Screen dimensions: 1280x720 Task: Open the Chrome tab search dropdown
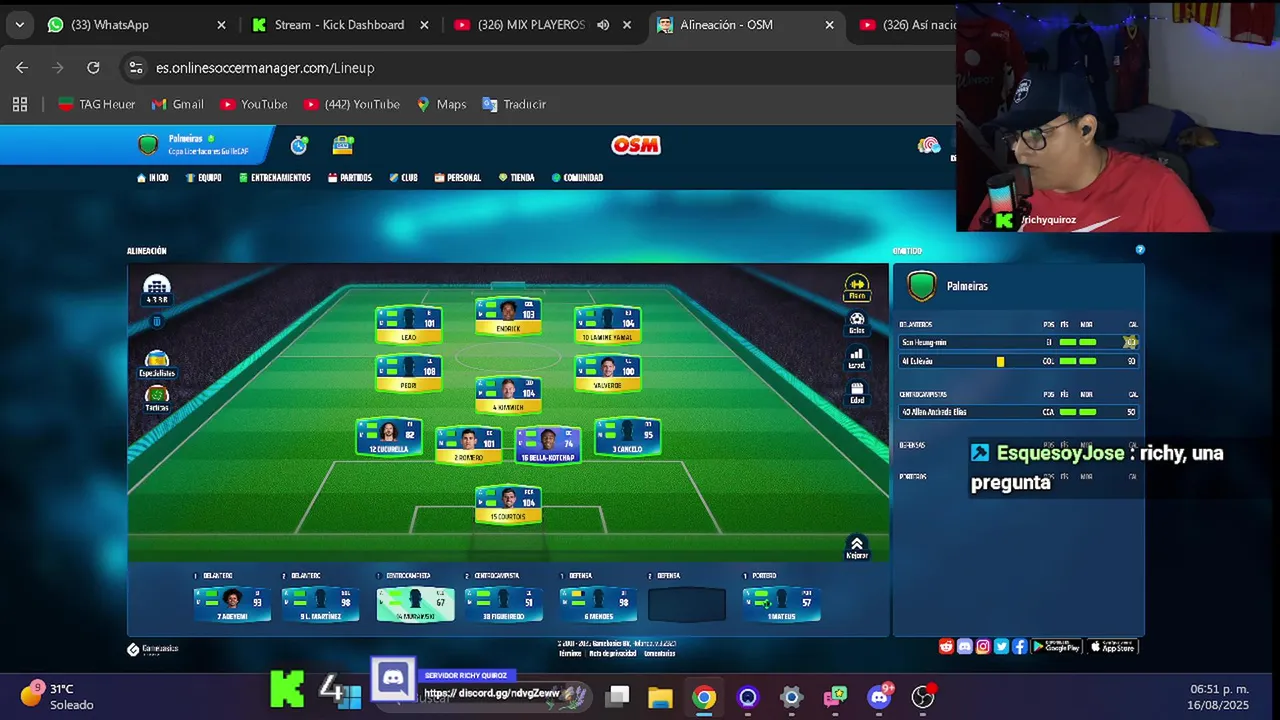point(20,25)
